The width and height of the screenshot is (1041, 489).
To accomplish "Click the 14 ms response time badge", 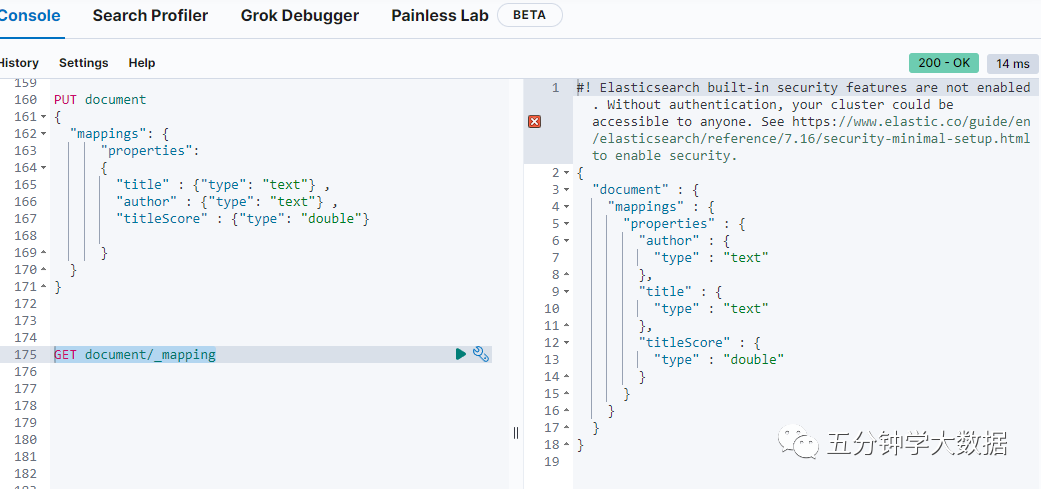I will [1012, 63].
